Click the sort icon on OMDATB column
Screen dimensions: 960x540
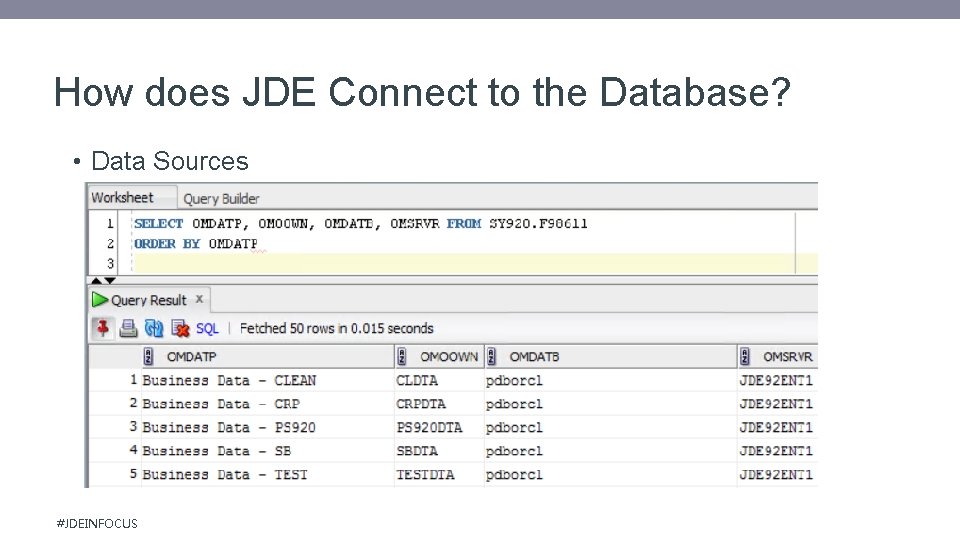click(493, 357)
